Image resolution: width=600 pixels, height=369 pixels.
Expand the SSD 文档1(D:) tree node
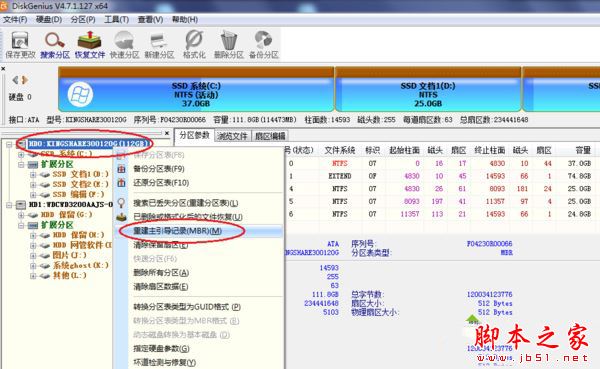click(x=33, y=175)
